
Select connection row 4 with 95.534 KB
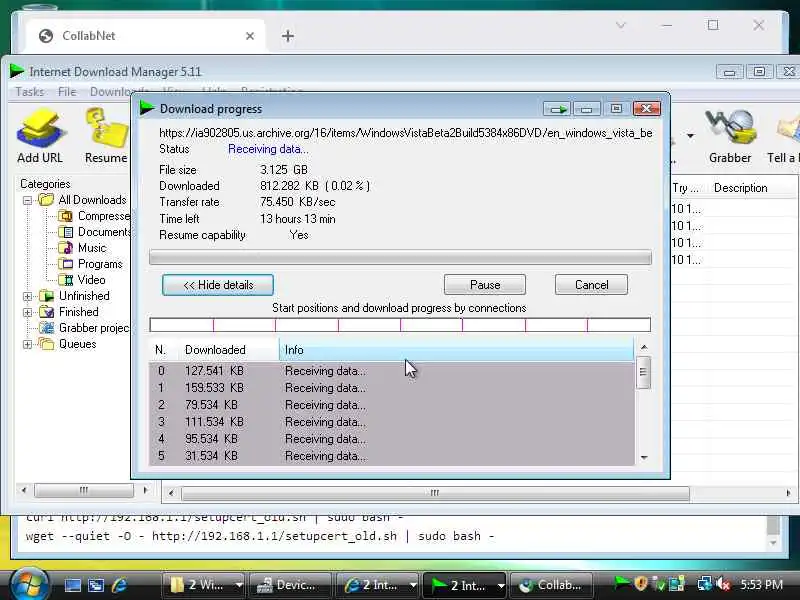click(392, 439)
